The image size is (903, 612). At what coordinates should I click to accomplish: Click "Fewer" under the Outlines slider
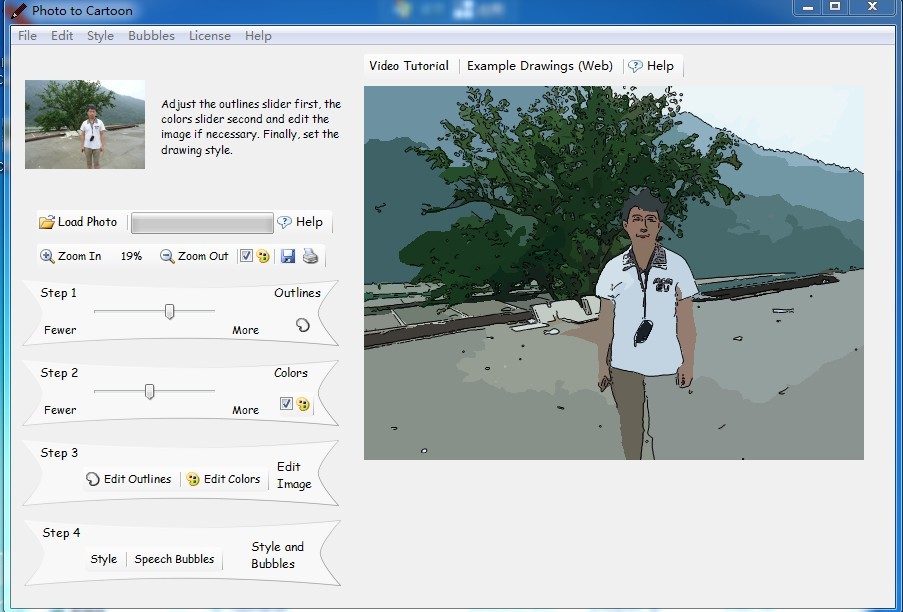[60, 330]
